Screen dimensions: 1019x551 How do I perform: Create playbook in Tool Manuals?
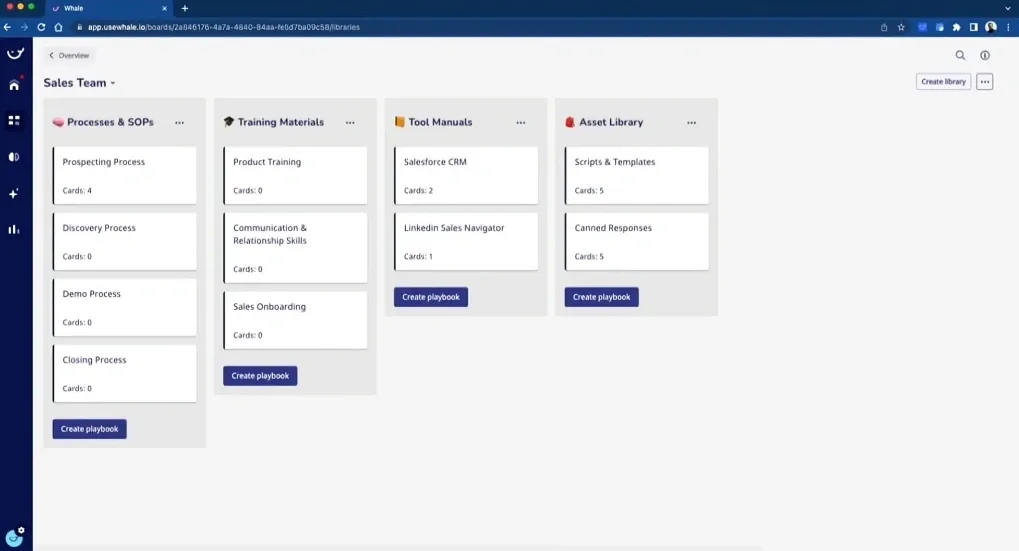(x=431, y=297)
